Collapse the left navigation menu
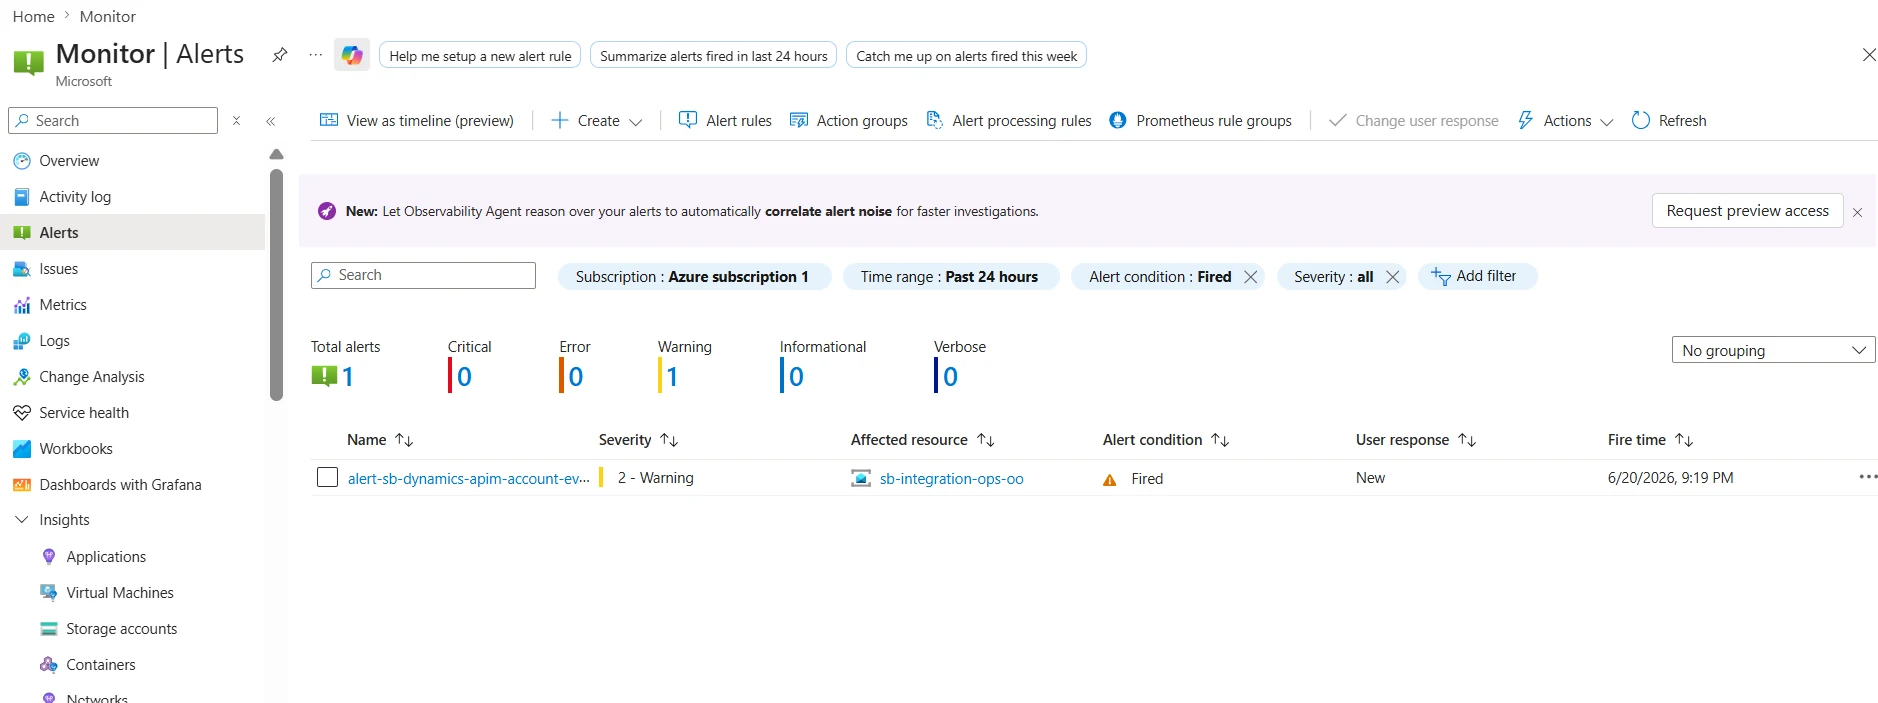The image size is (1878, 703). [x=270, y=120]
